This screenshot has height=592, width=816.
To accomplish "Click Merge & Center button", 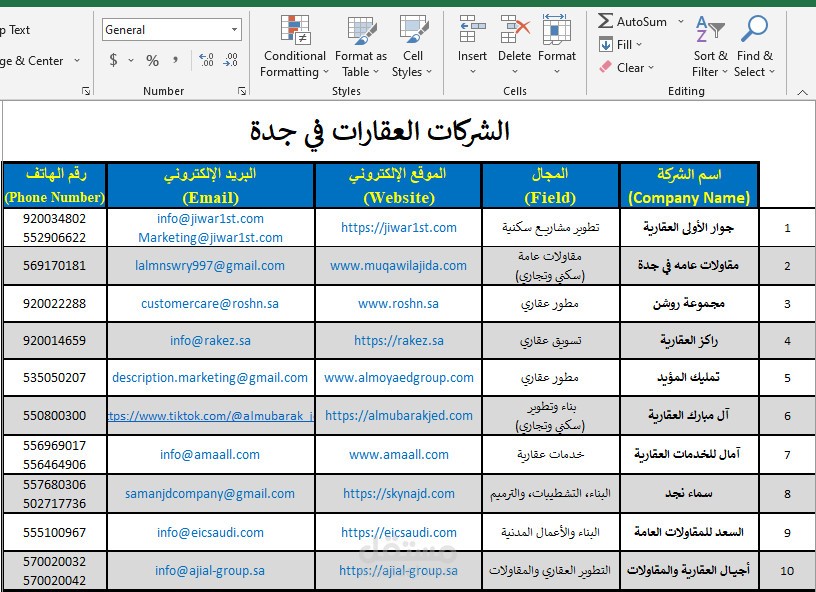I will 32,60.
